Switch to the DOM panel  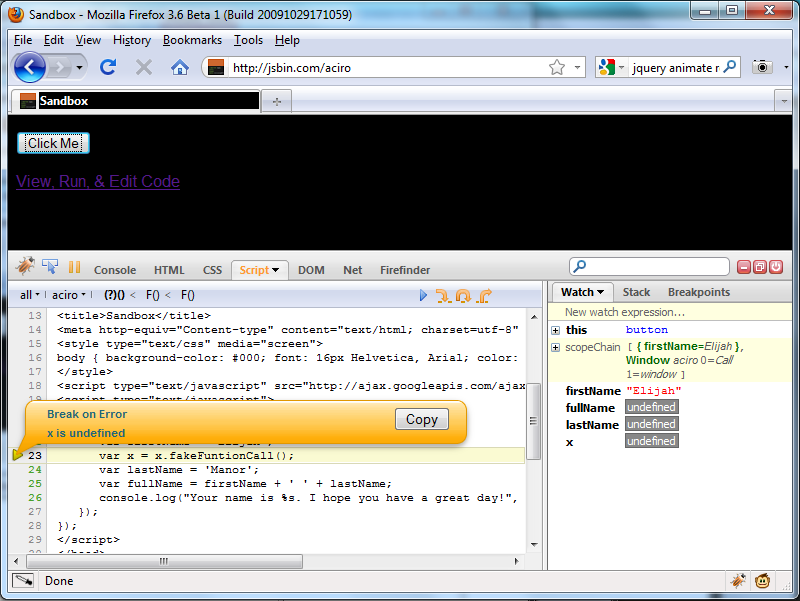(311, 270)
